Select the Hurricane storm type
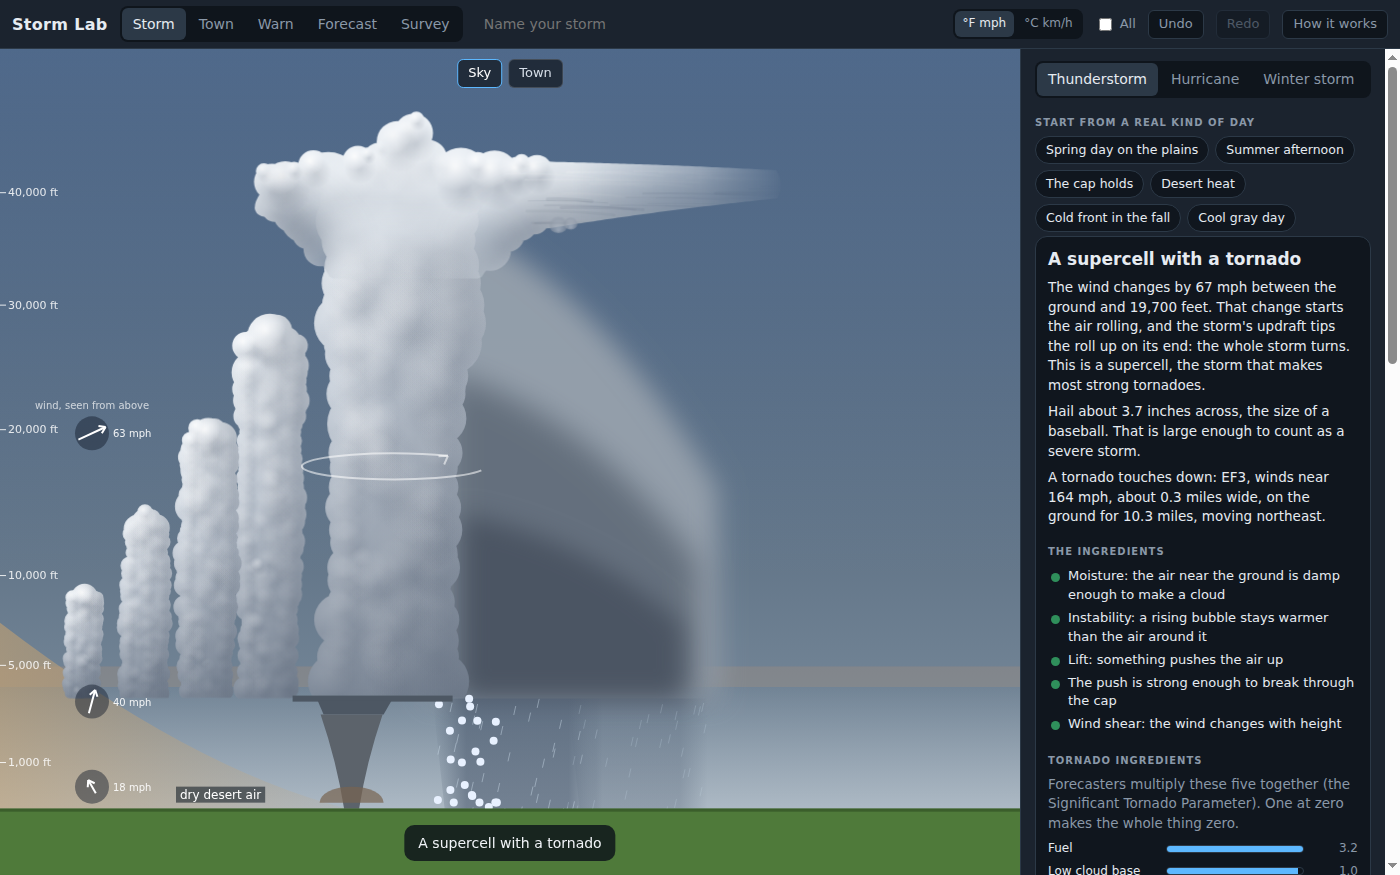This screenshot has width=1400, height=875. [x=1205, y=79]
